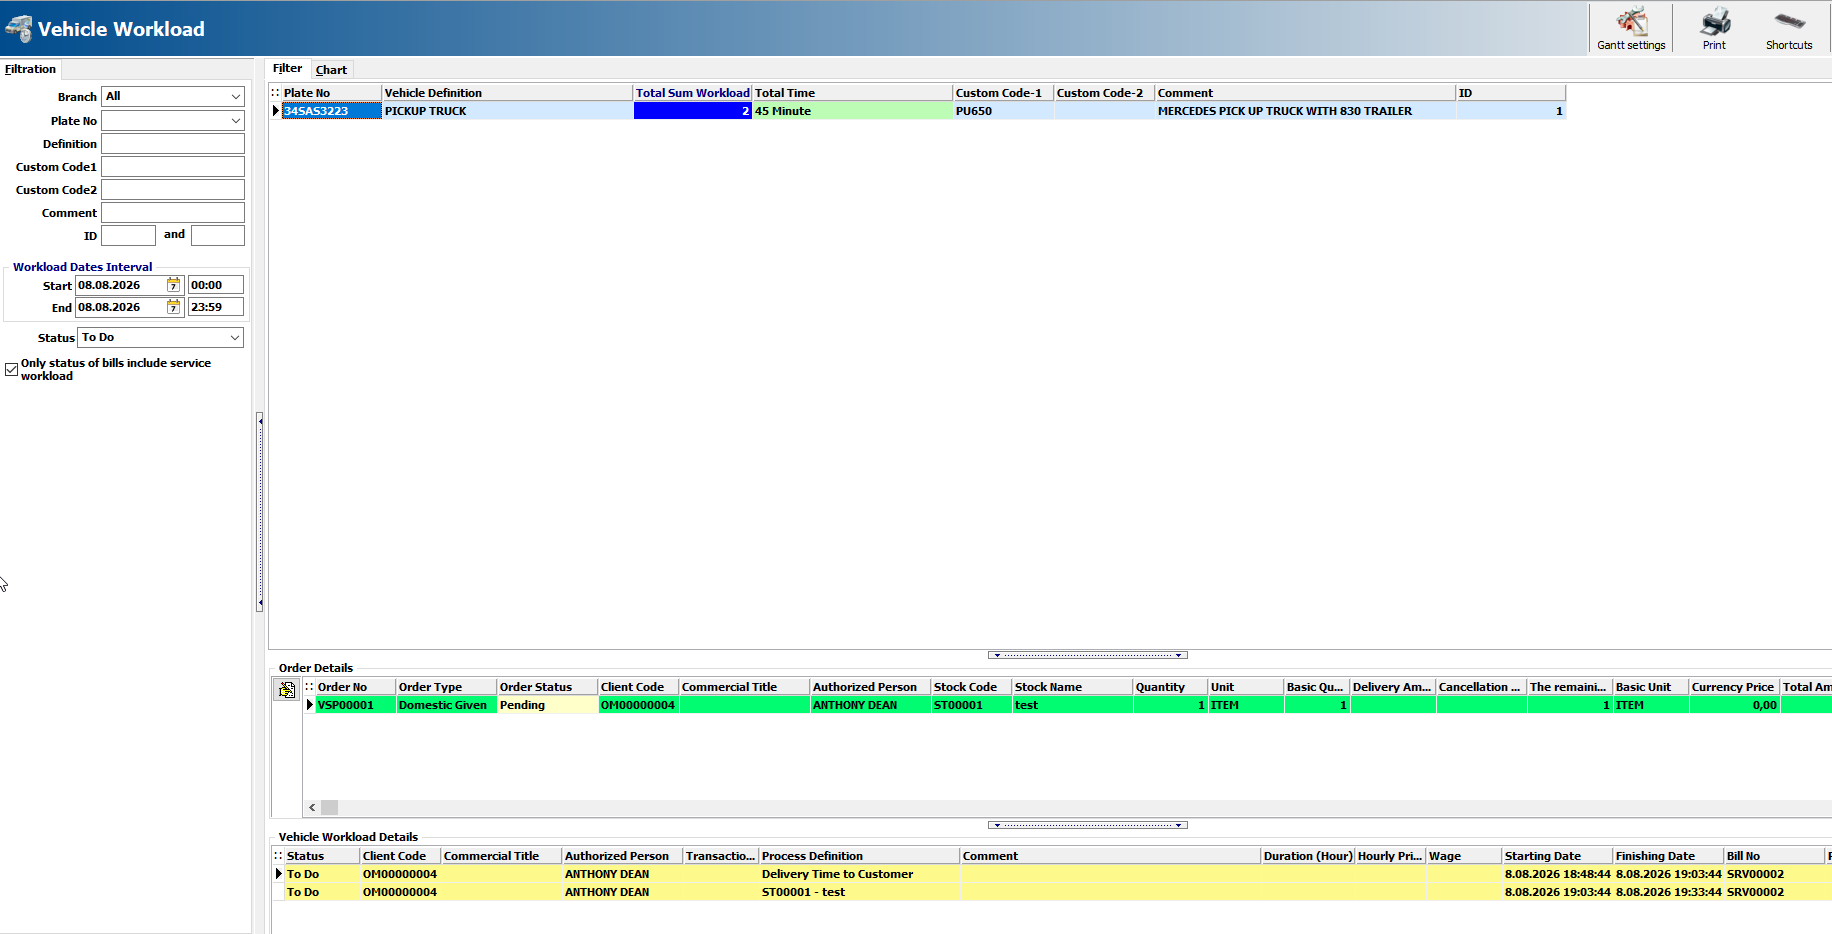Click the PU650 custom code cell
The height and width of the screenshot is (934, 1832).
point(1003,111)
